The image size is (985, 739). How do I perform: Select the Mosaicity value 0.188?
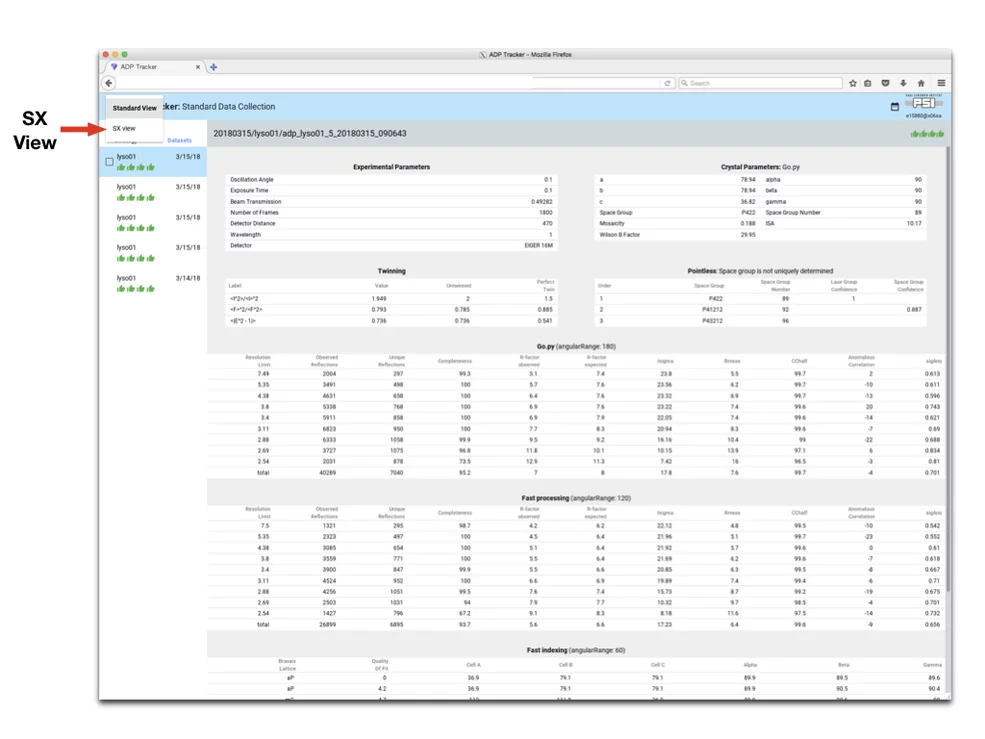click(748, 224)
